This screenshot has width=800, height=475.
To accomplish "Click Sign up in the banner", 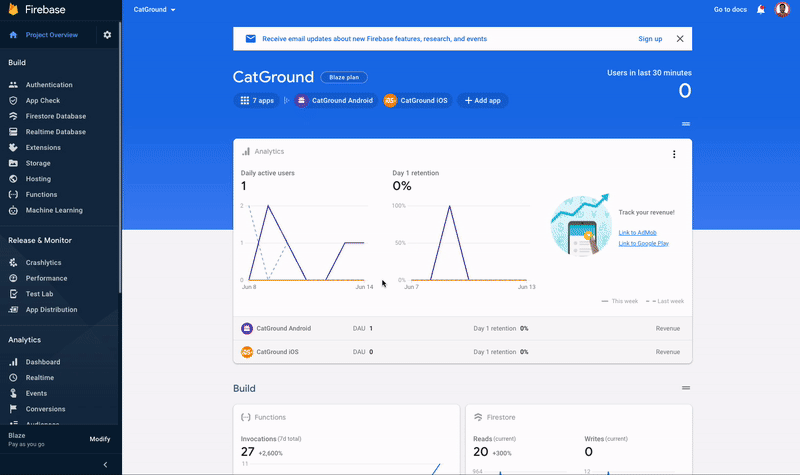I will tap(650, 39).
